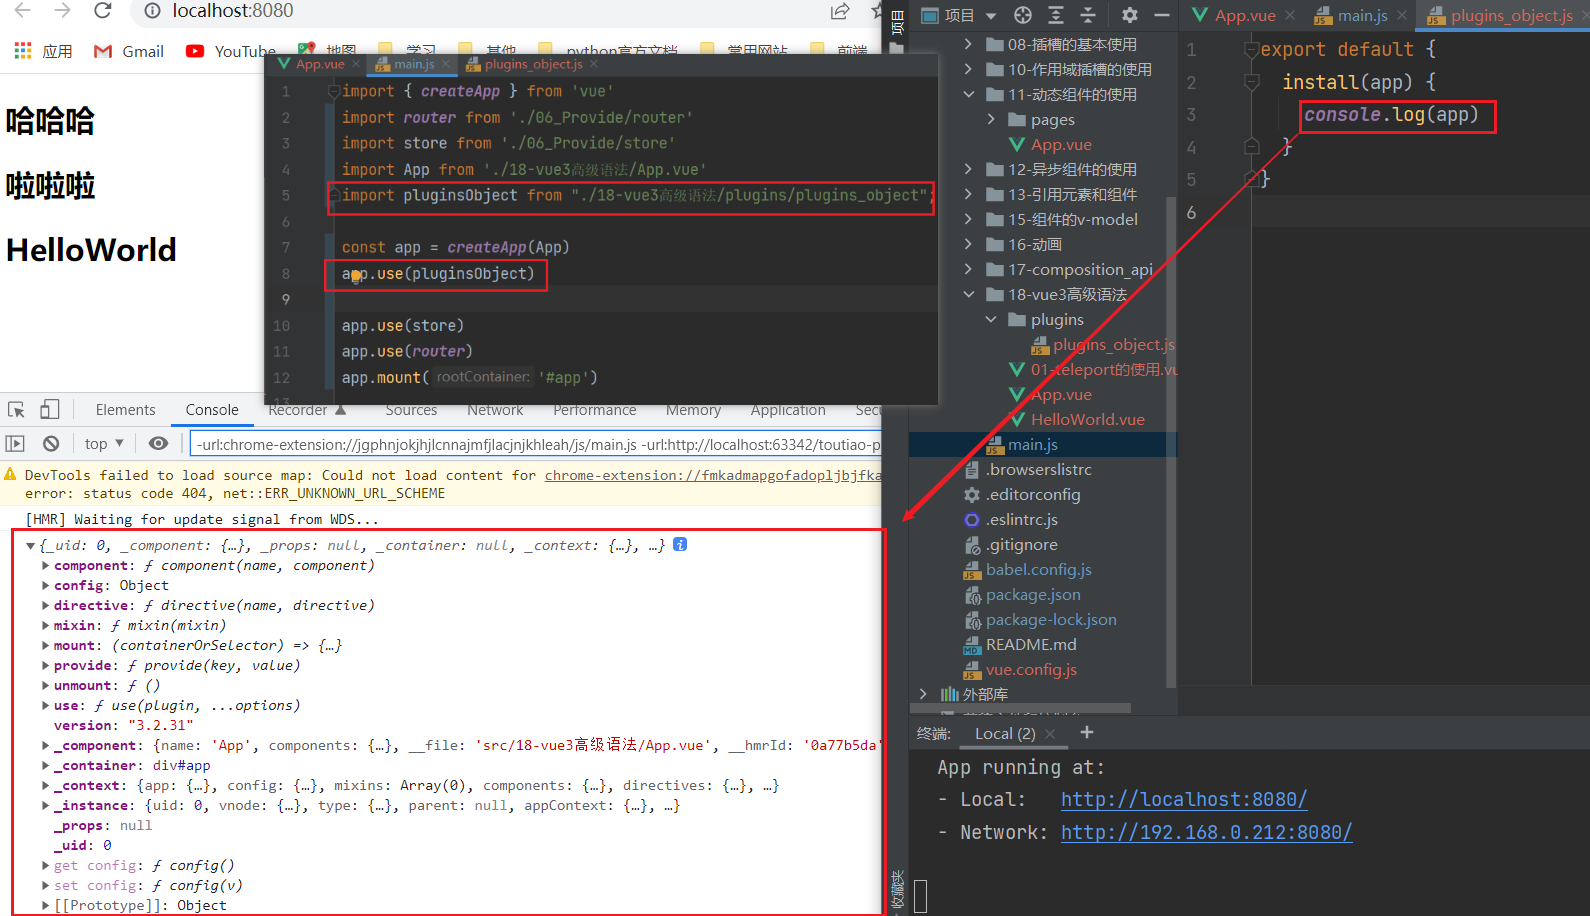This screenshot has width=1590, height=916.
Task: Select main.js in the project tree
Action: (x=1021, y=444)
